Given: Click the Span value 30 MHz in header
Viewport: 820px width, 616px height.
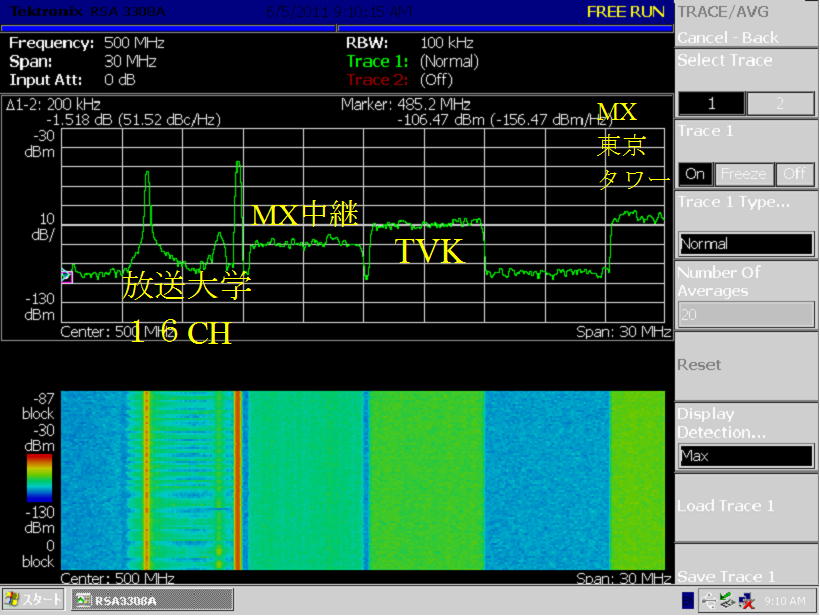Looking at the screenshot, I should [x=130, y=62].
